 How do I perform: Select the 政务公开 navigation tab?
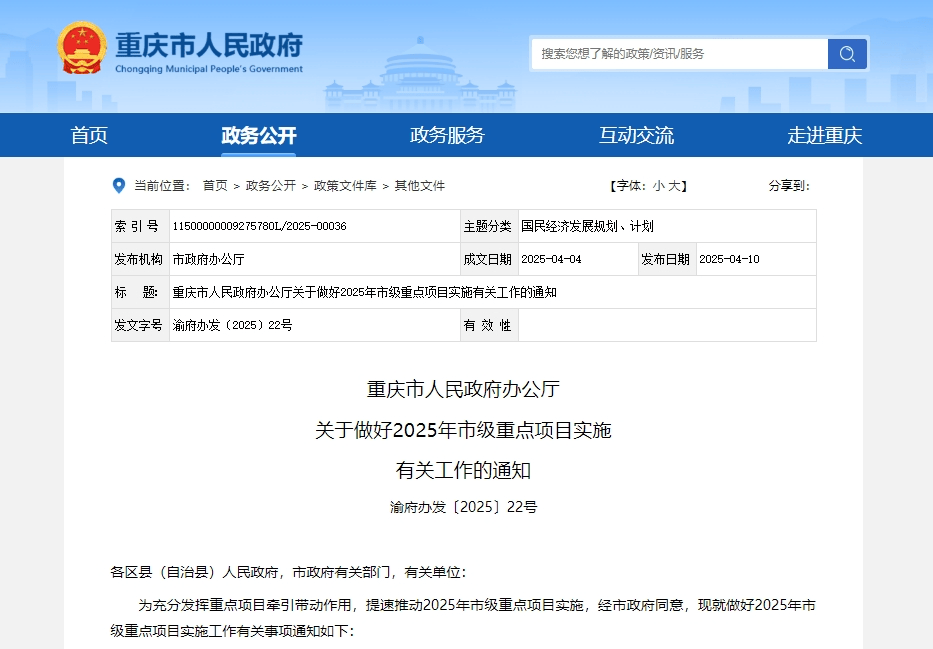coord(259,135)
